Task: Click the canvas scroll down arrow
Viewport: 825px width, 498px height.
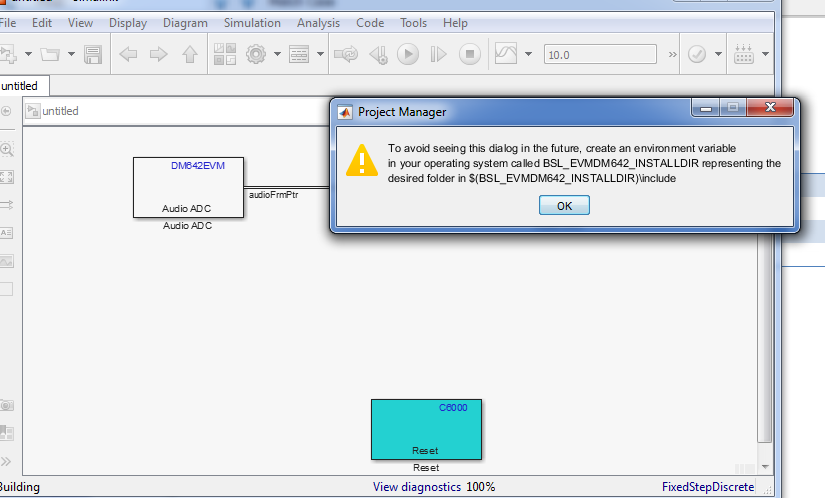Action: pos(765,467)
